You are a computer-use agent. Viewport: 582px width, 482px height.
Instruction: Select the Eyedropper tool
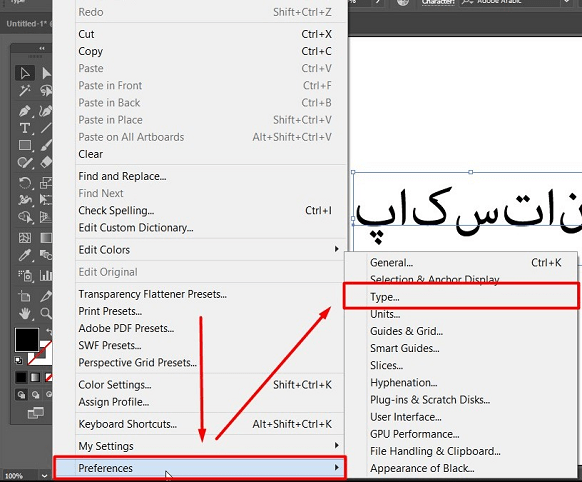click(25, 255)
